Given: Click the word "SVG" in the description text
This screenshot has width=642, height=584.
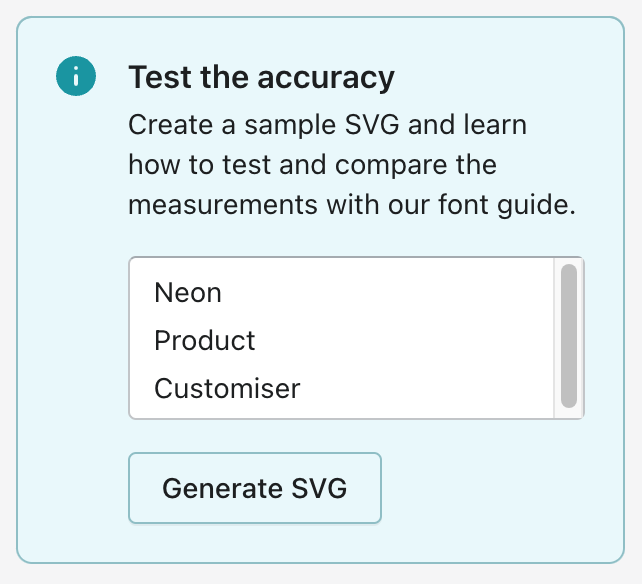Looking at the screenshot, I should (373, 127).
